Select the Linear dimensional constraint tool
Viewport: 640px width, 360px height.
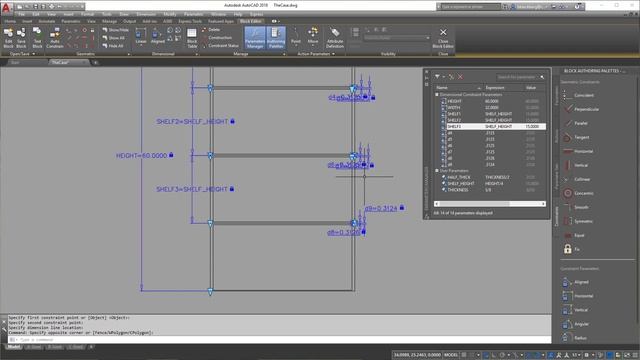(141, 36)
